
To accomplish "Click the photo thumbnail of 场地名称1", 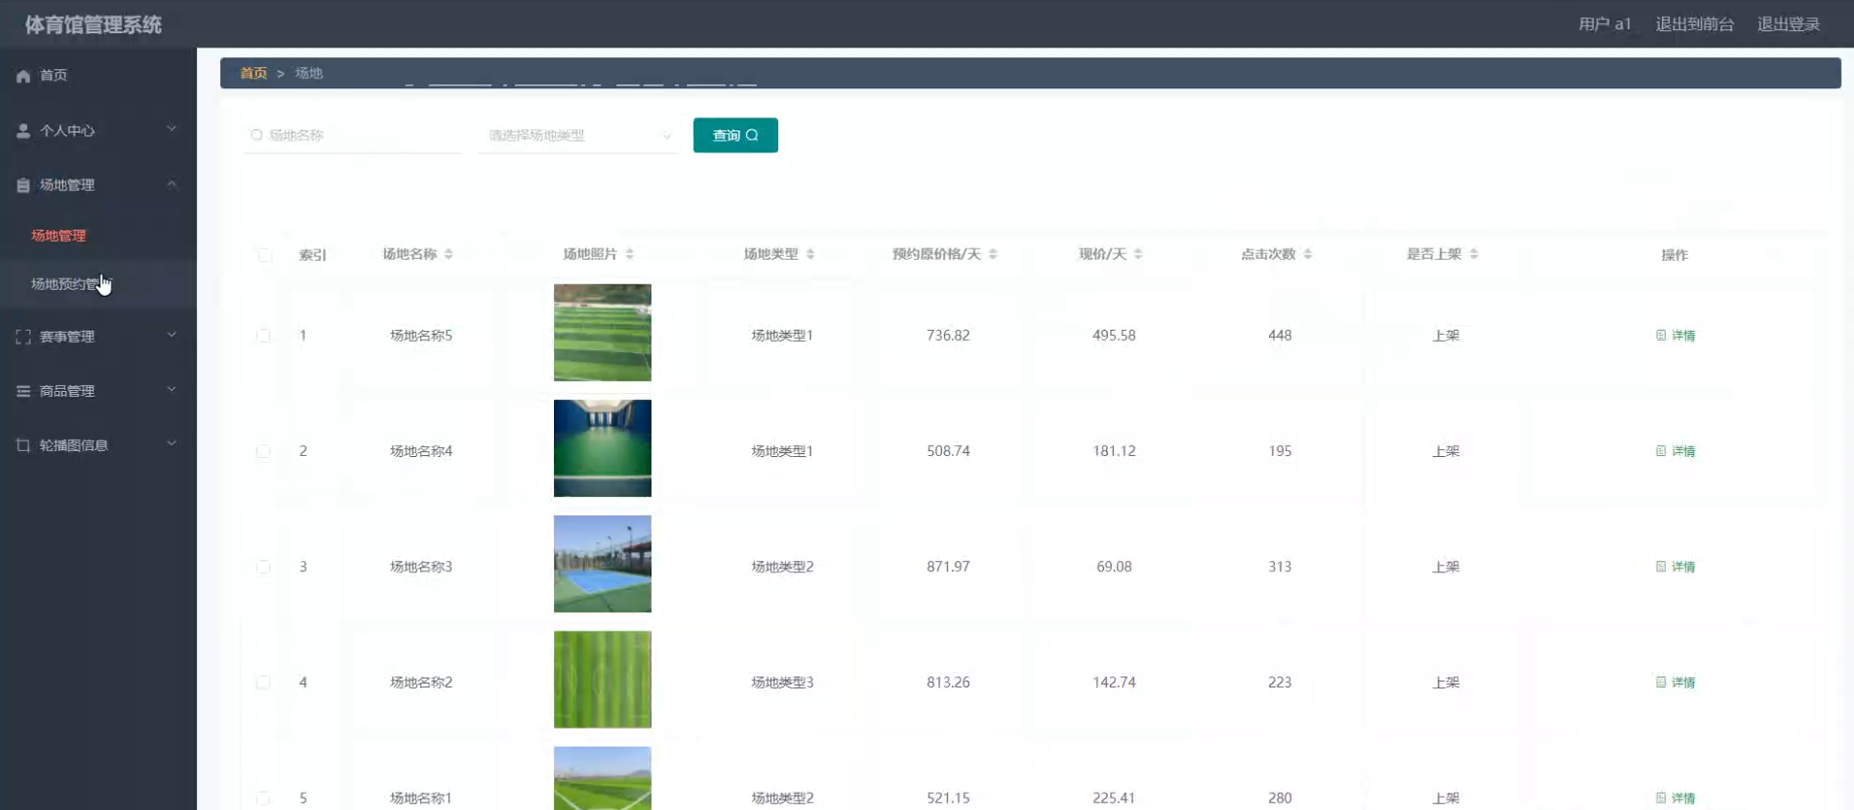I will (x=602, y=778).
